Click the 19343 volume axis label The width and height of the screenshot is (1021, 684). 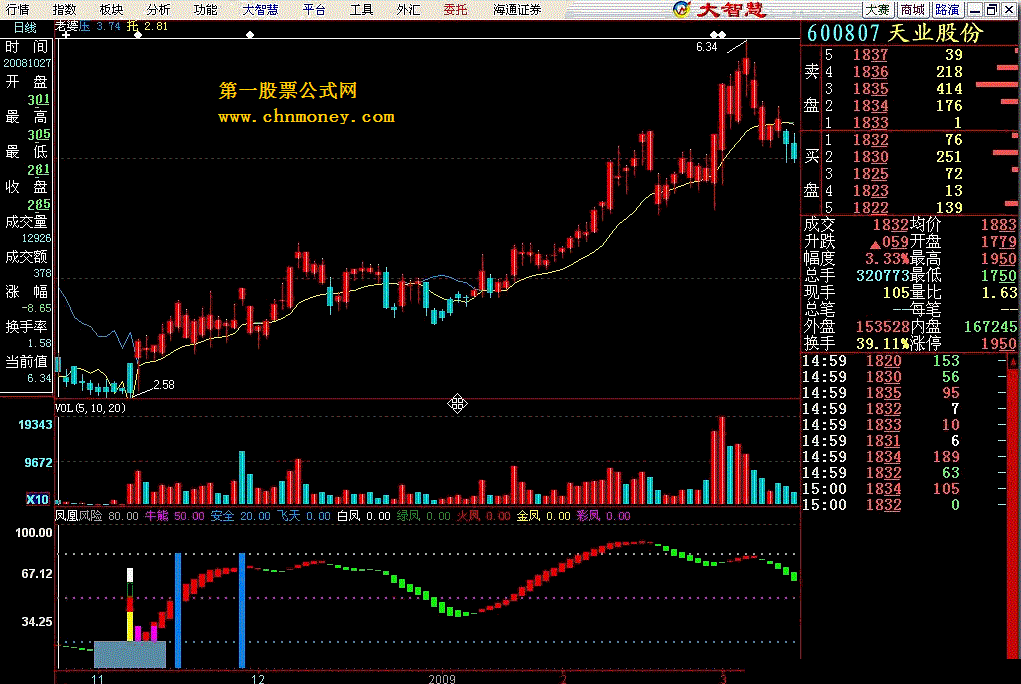pyautogui.click(x=35, y=425)
